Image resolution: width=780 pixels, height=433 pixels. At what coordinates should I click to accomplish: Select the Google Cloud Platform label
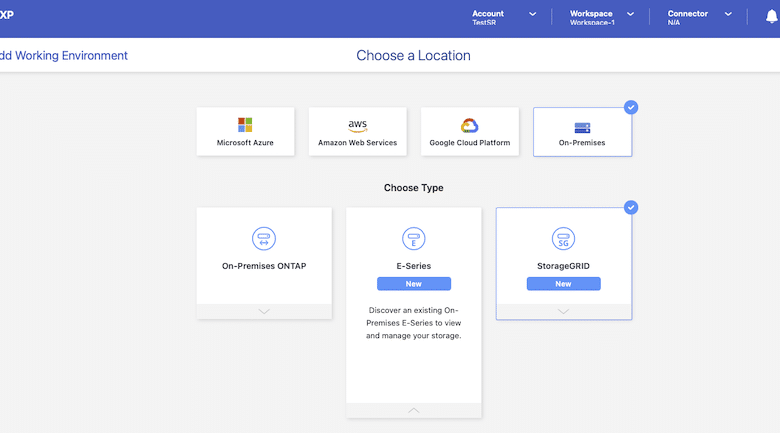[470, 143]
